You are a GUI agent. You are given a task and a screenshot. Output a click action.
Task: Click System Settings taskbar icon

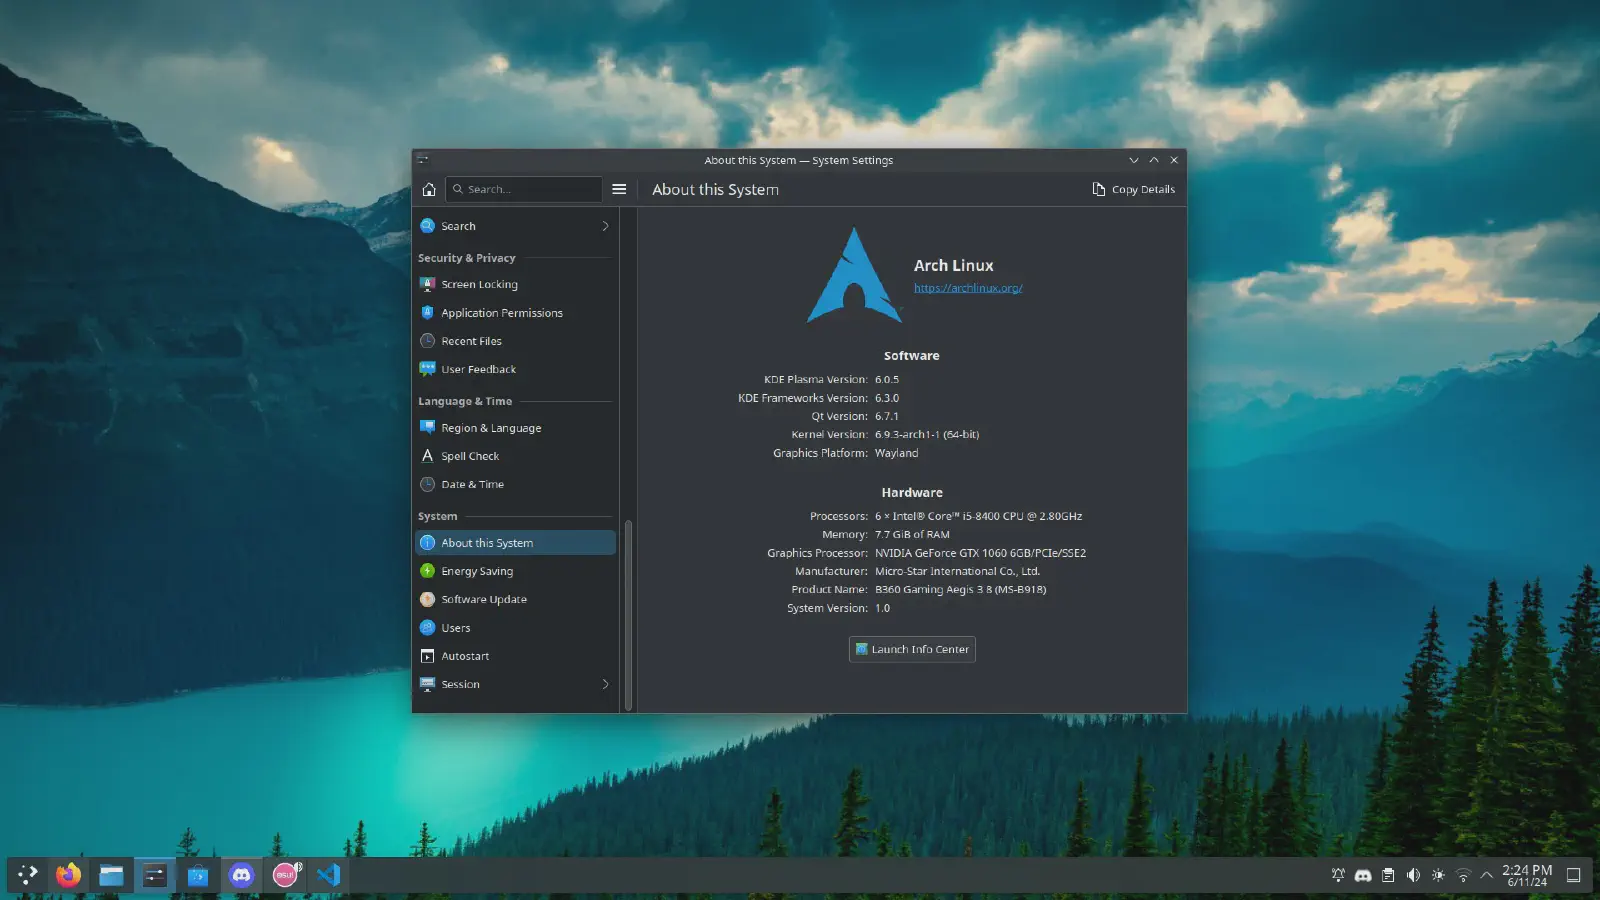(154, 875)
